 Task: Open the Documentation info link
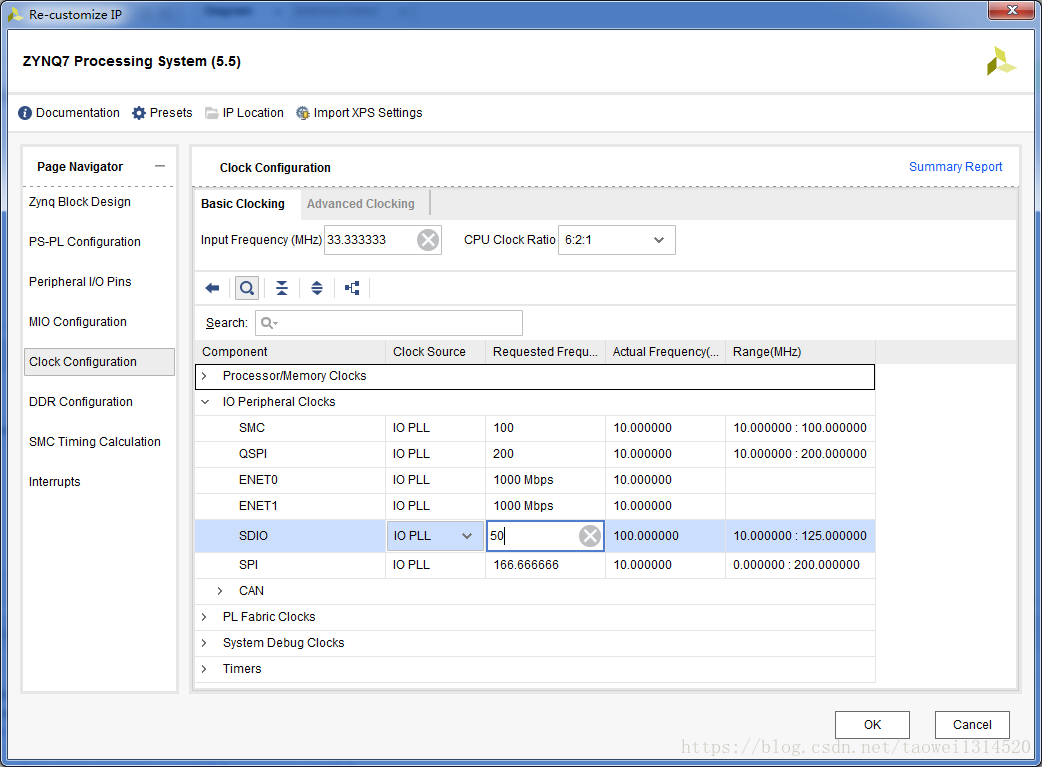pos(69,113)
